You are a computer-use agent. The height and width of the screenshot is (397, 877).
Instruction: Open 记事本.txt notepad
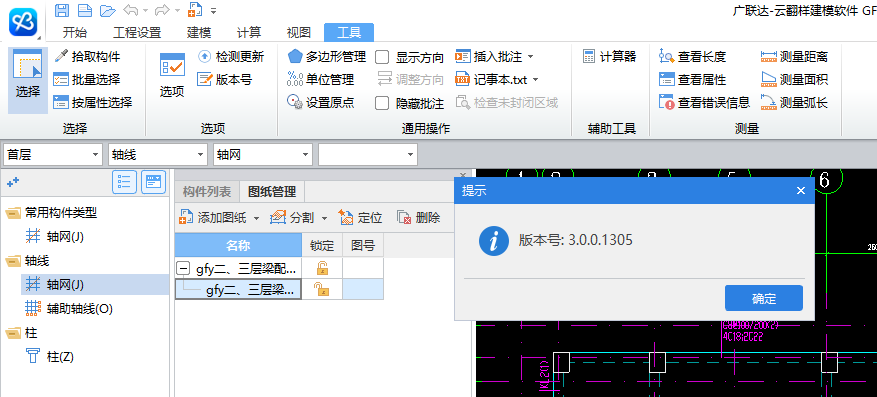(x=491, y=79)
